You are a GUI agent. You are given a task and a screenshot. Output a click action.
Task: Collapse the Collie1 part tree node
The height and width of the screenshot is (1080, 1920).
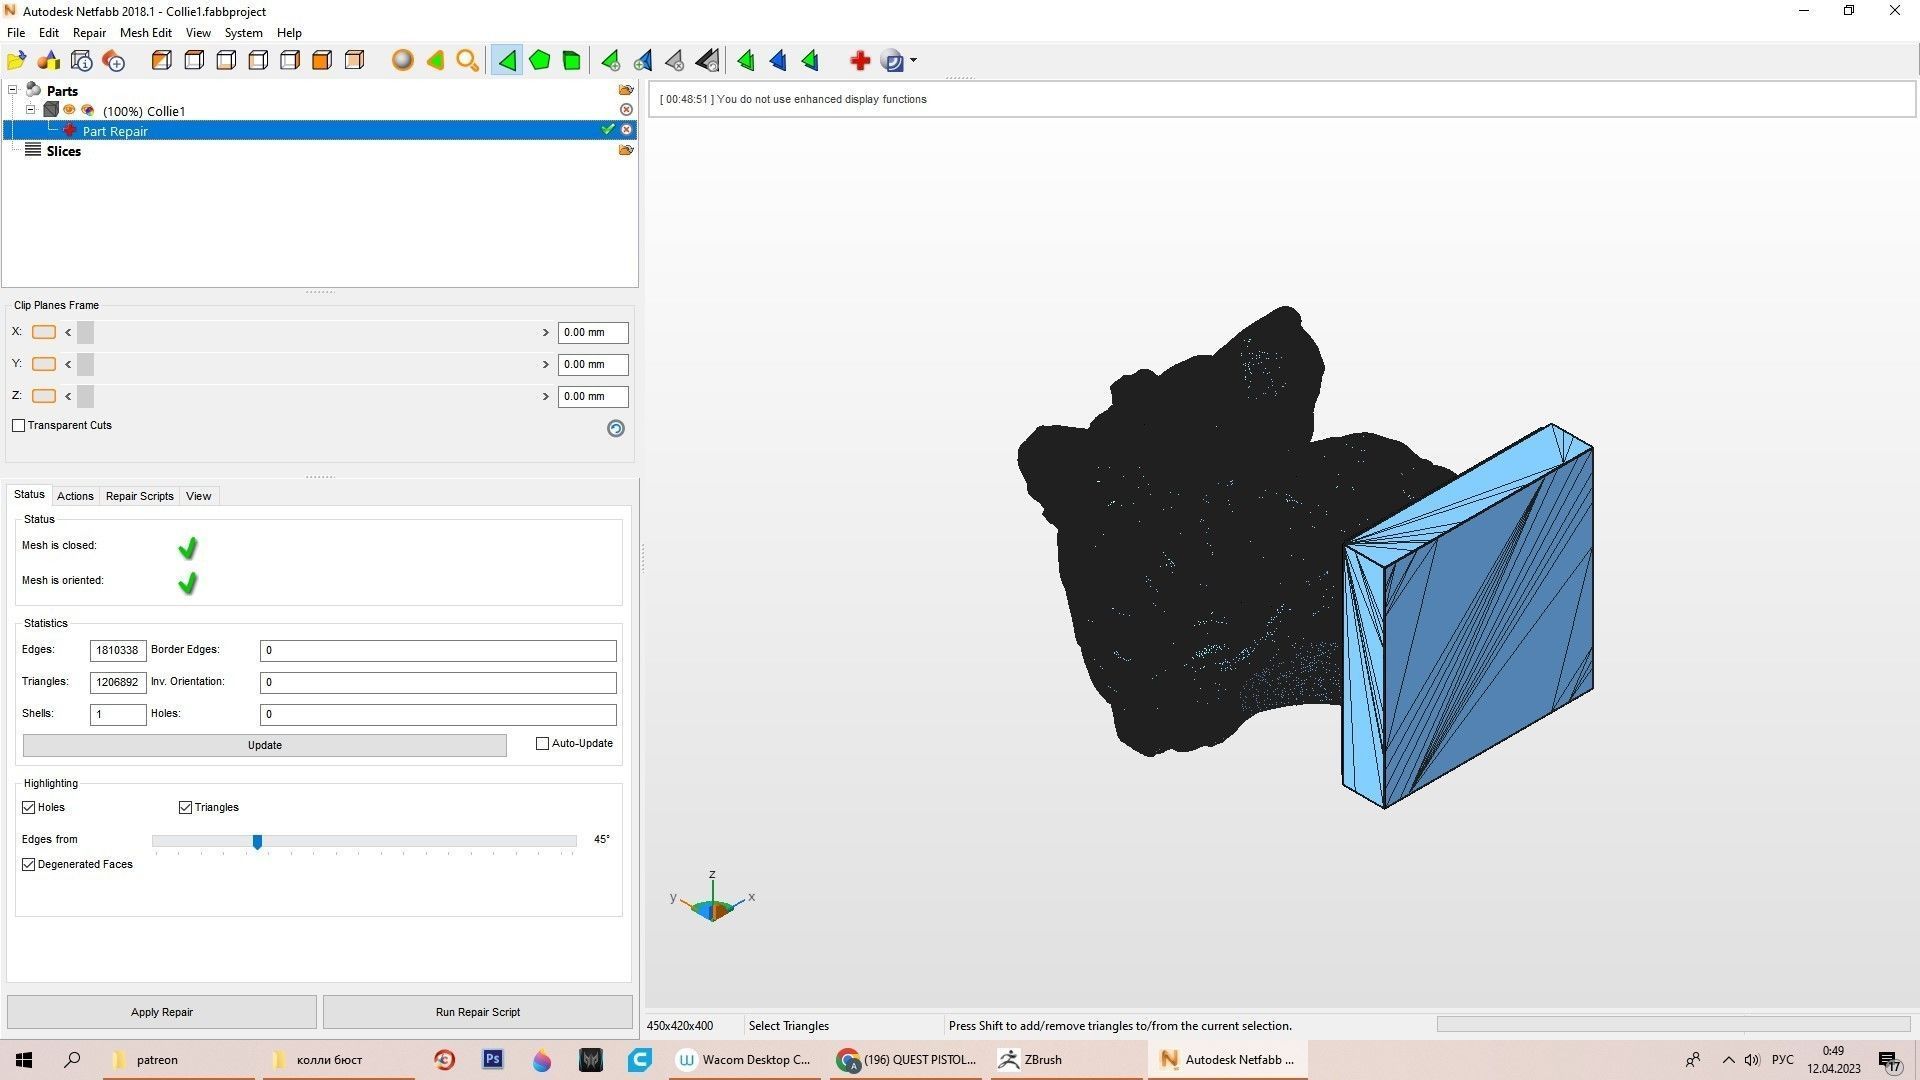click(x=30, y=110)
